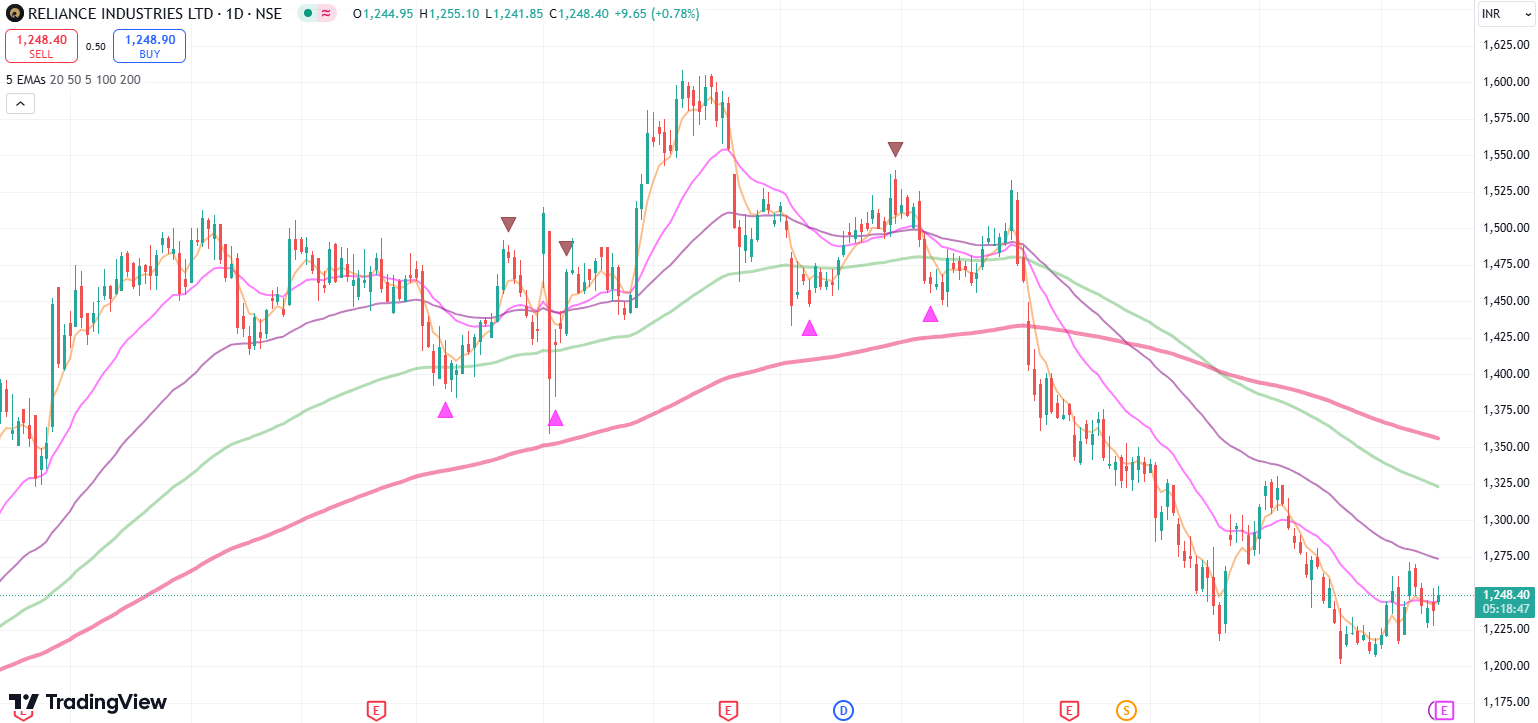Click price axis label 1,425.00
This screenshot has height=723, width=1538.
pos(1504,337)
